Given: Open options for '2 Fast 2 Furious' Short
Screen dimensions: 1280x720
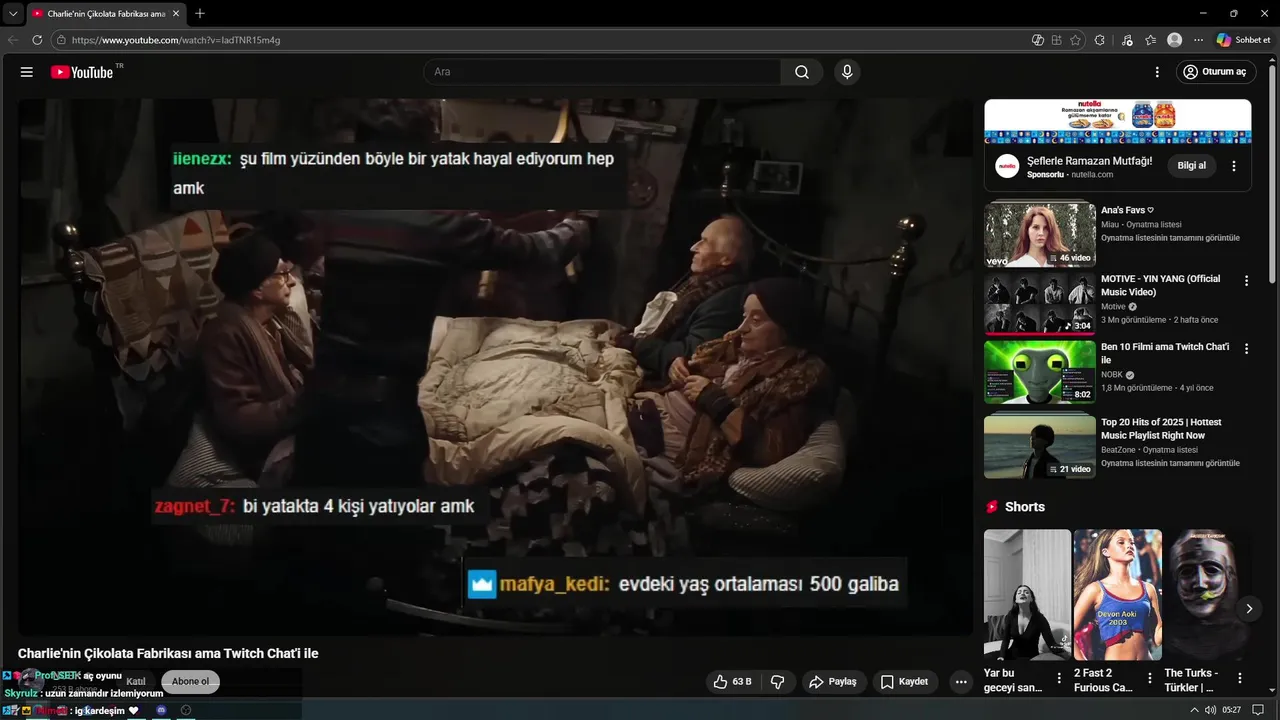Looking at the screenshot, I should 1149,678.
